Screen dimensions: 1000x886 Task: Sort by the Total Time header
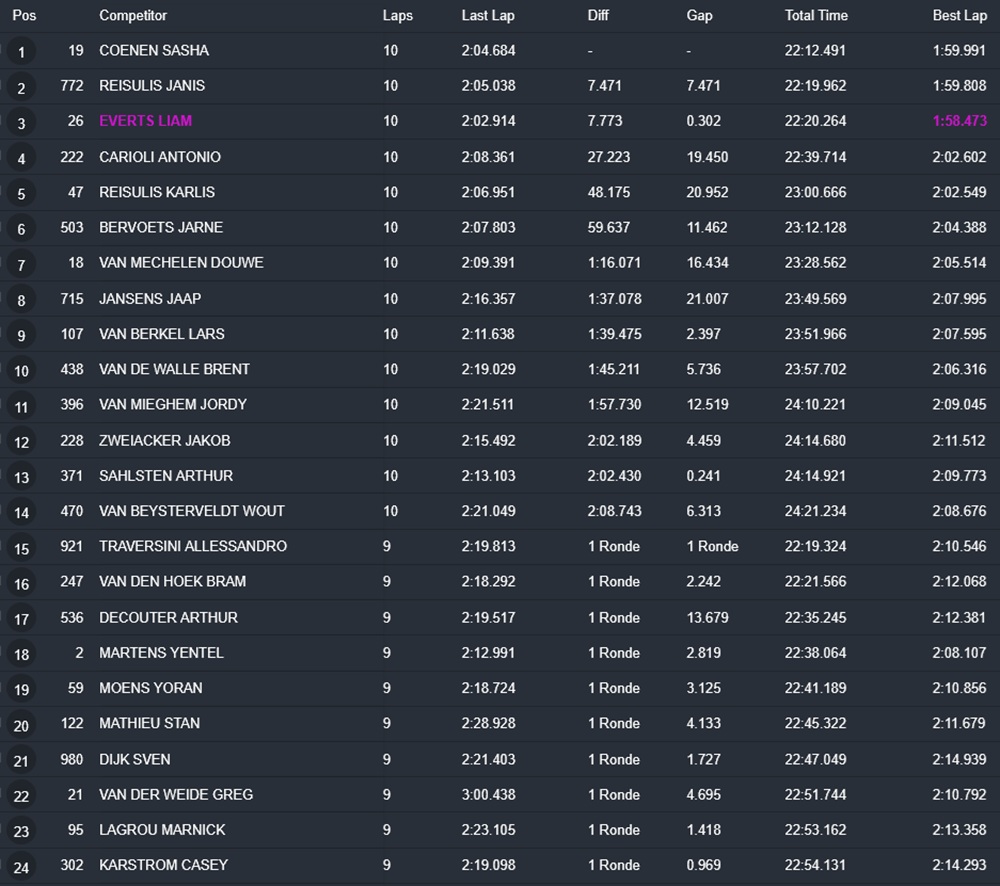[x=816, y=15]
